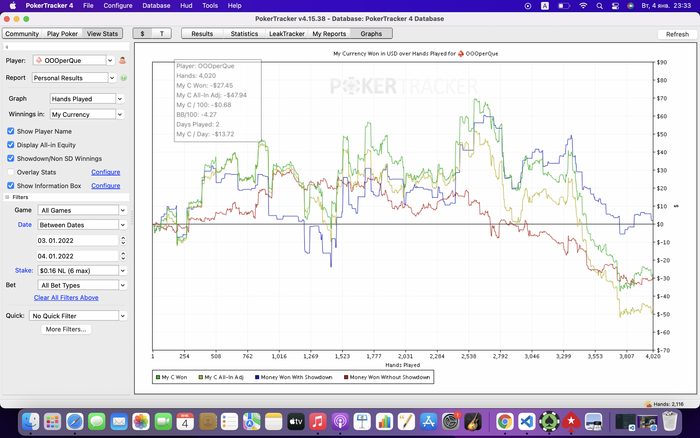The height and width of the screenshot is (438, 700).
Task: Open Reminders from the Dock
Action: 229,421
